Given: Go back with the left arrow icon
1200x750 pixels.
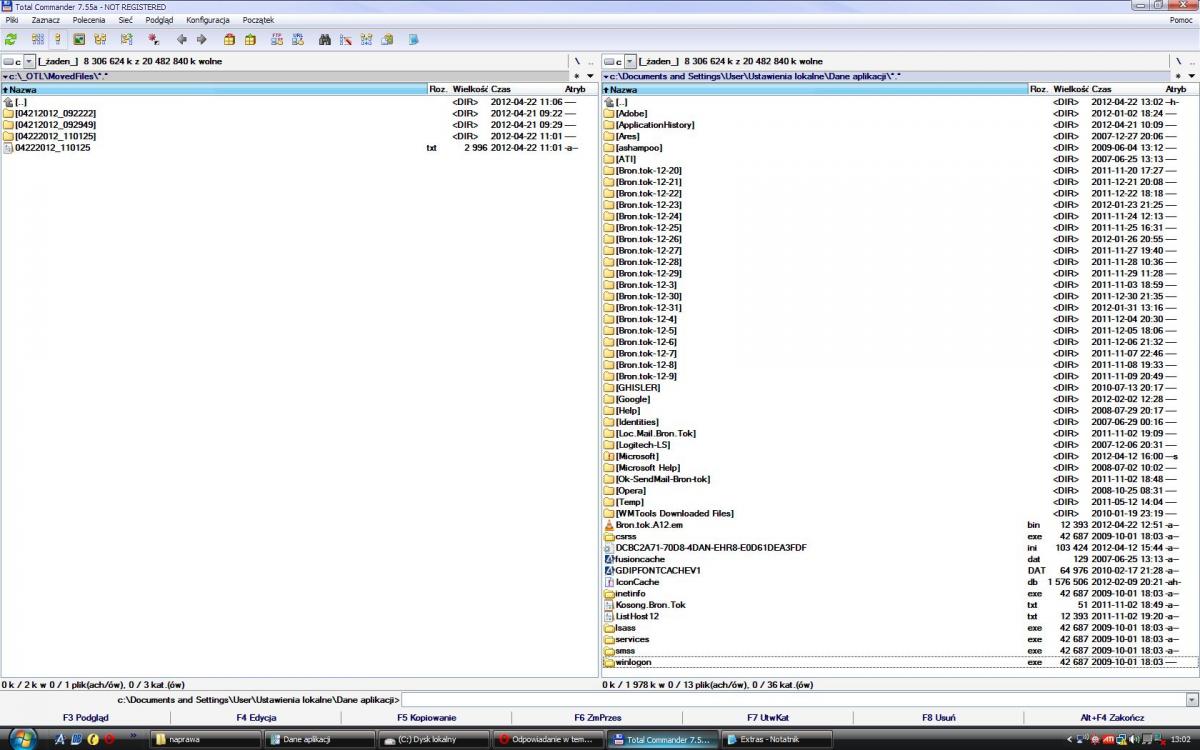Looking at the screenshot, I should (181, 40).
